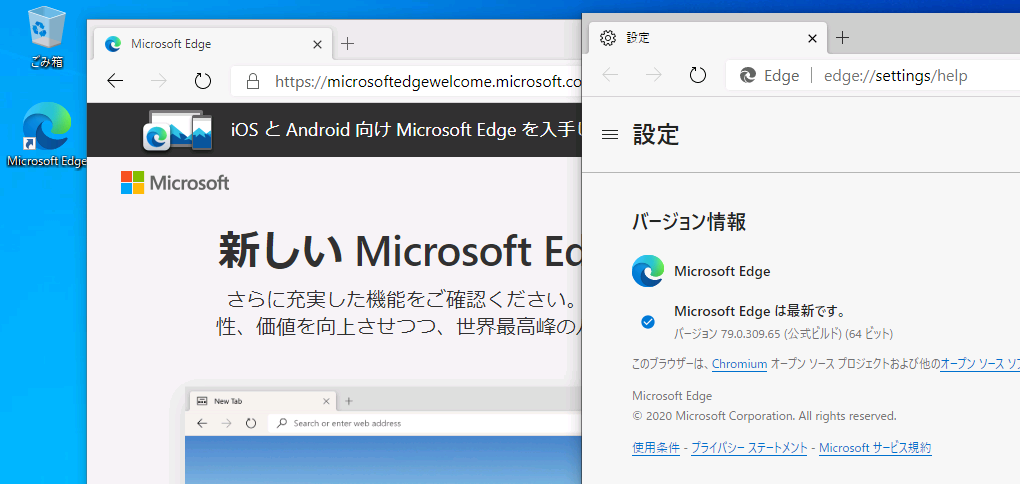Click the copyright 2020 Microsoft Corporation text
Image resolution: width=1020 pixels, height=484 pixels.
pos(764,416)
